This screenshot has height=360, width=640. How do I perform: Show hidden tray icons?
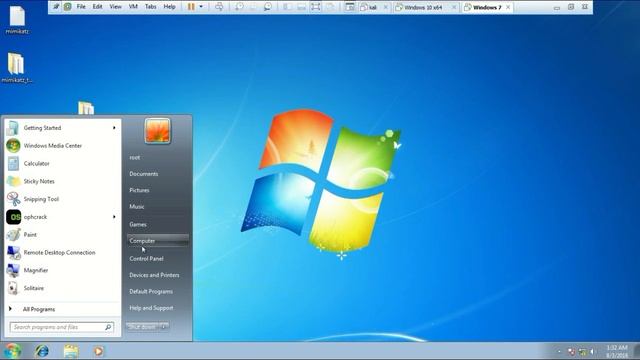coord(559,351)
